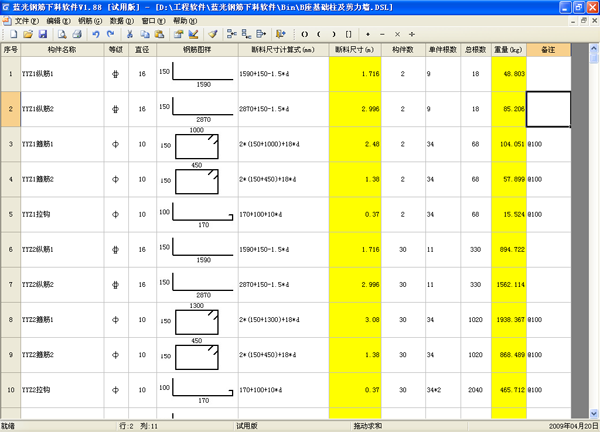Click the pencil-and-ruler drawing icon
600x432 pixels.
click(194, 34)
